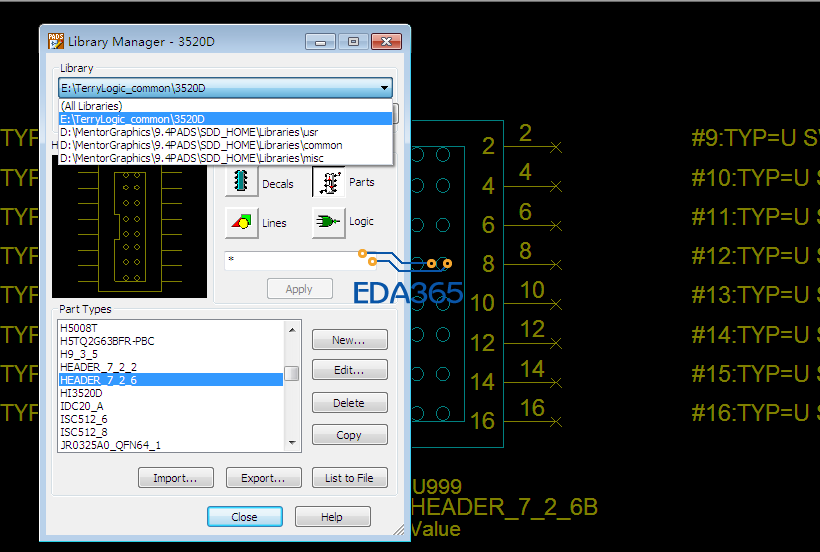Viewport: 820px width, 552px height.
Task: Select HEADER_7_2_2 part type
Action: (171, 367)
